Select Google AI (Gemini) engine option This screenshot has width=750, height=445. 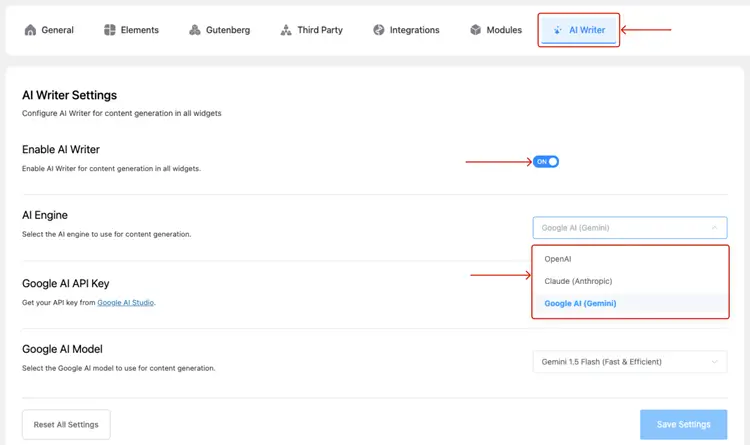tap(630, 303)
